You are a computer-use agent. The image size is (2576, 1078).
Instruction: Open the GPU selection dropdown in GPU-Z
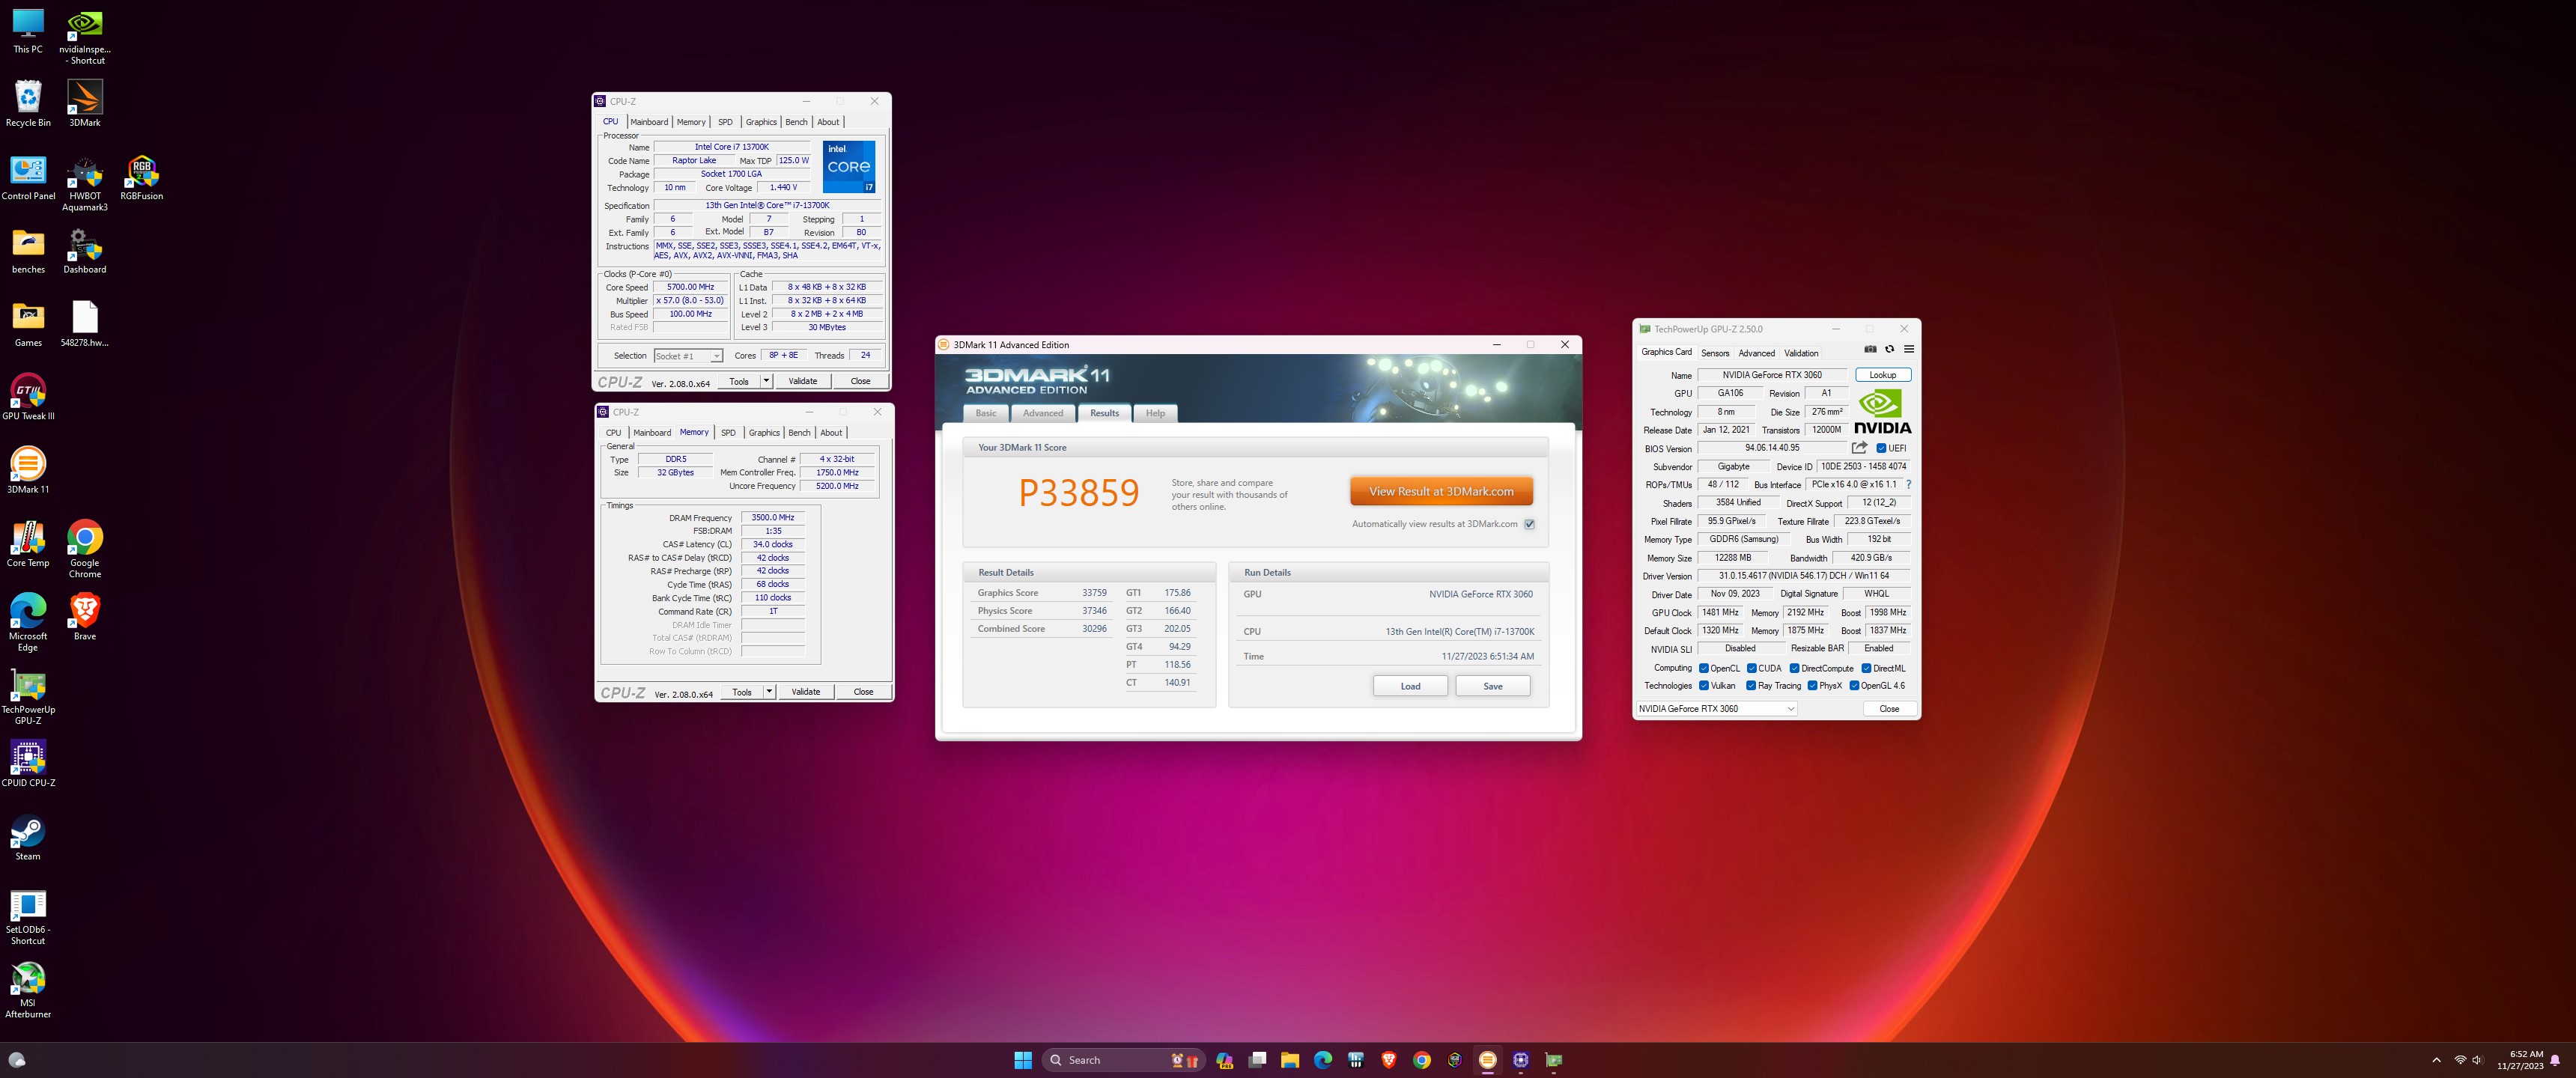1716,709
